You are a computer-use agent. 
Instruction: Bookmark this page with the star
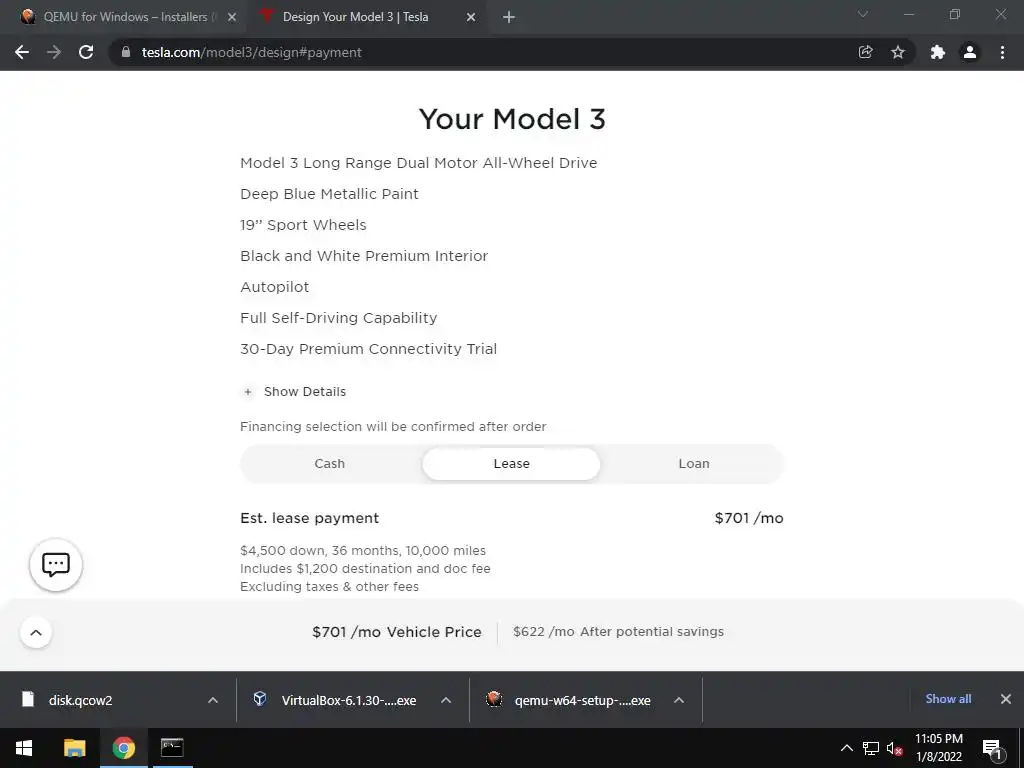(898, 52)
